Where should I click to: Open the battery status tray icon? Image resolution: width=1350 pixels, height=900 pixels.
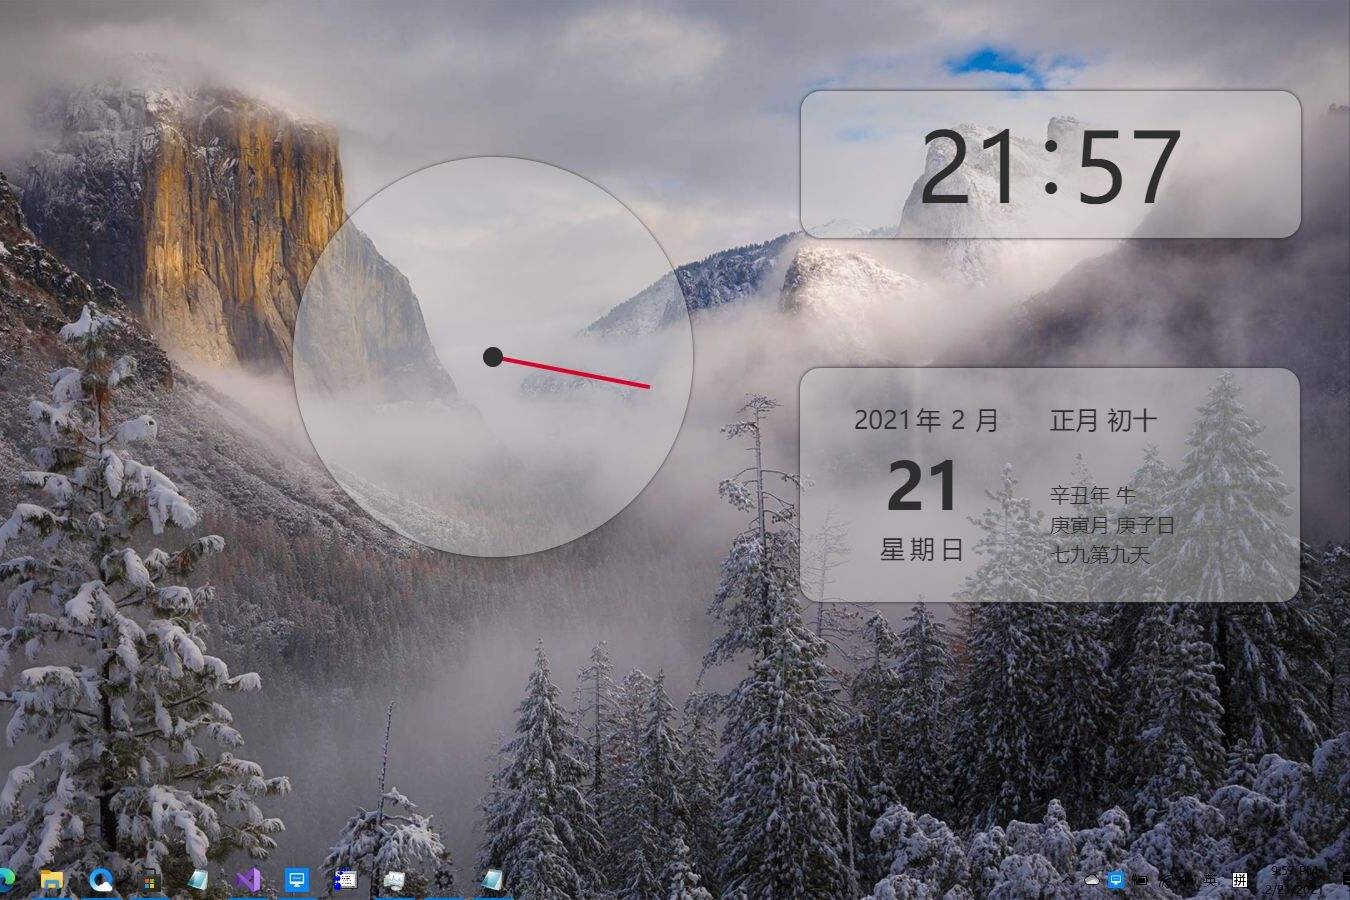click(1140, 880)
